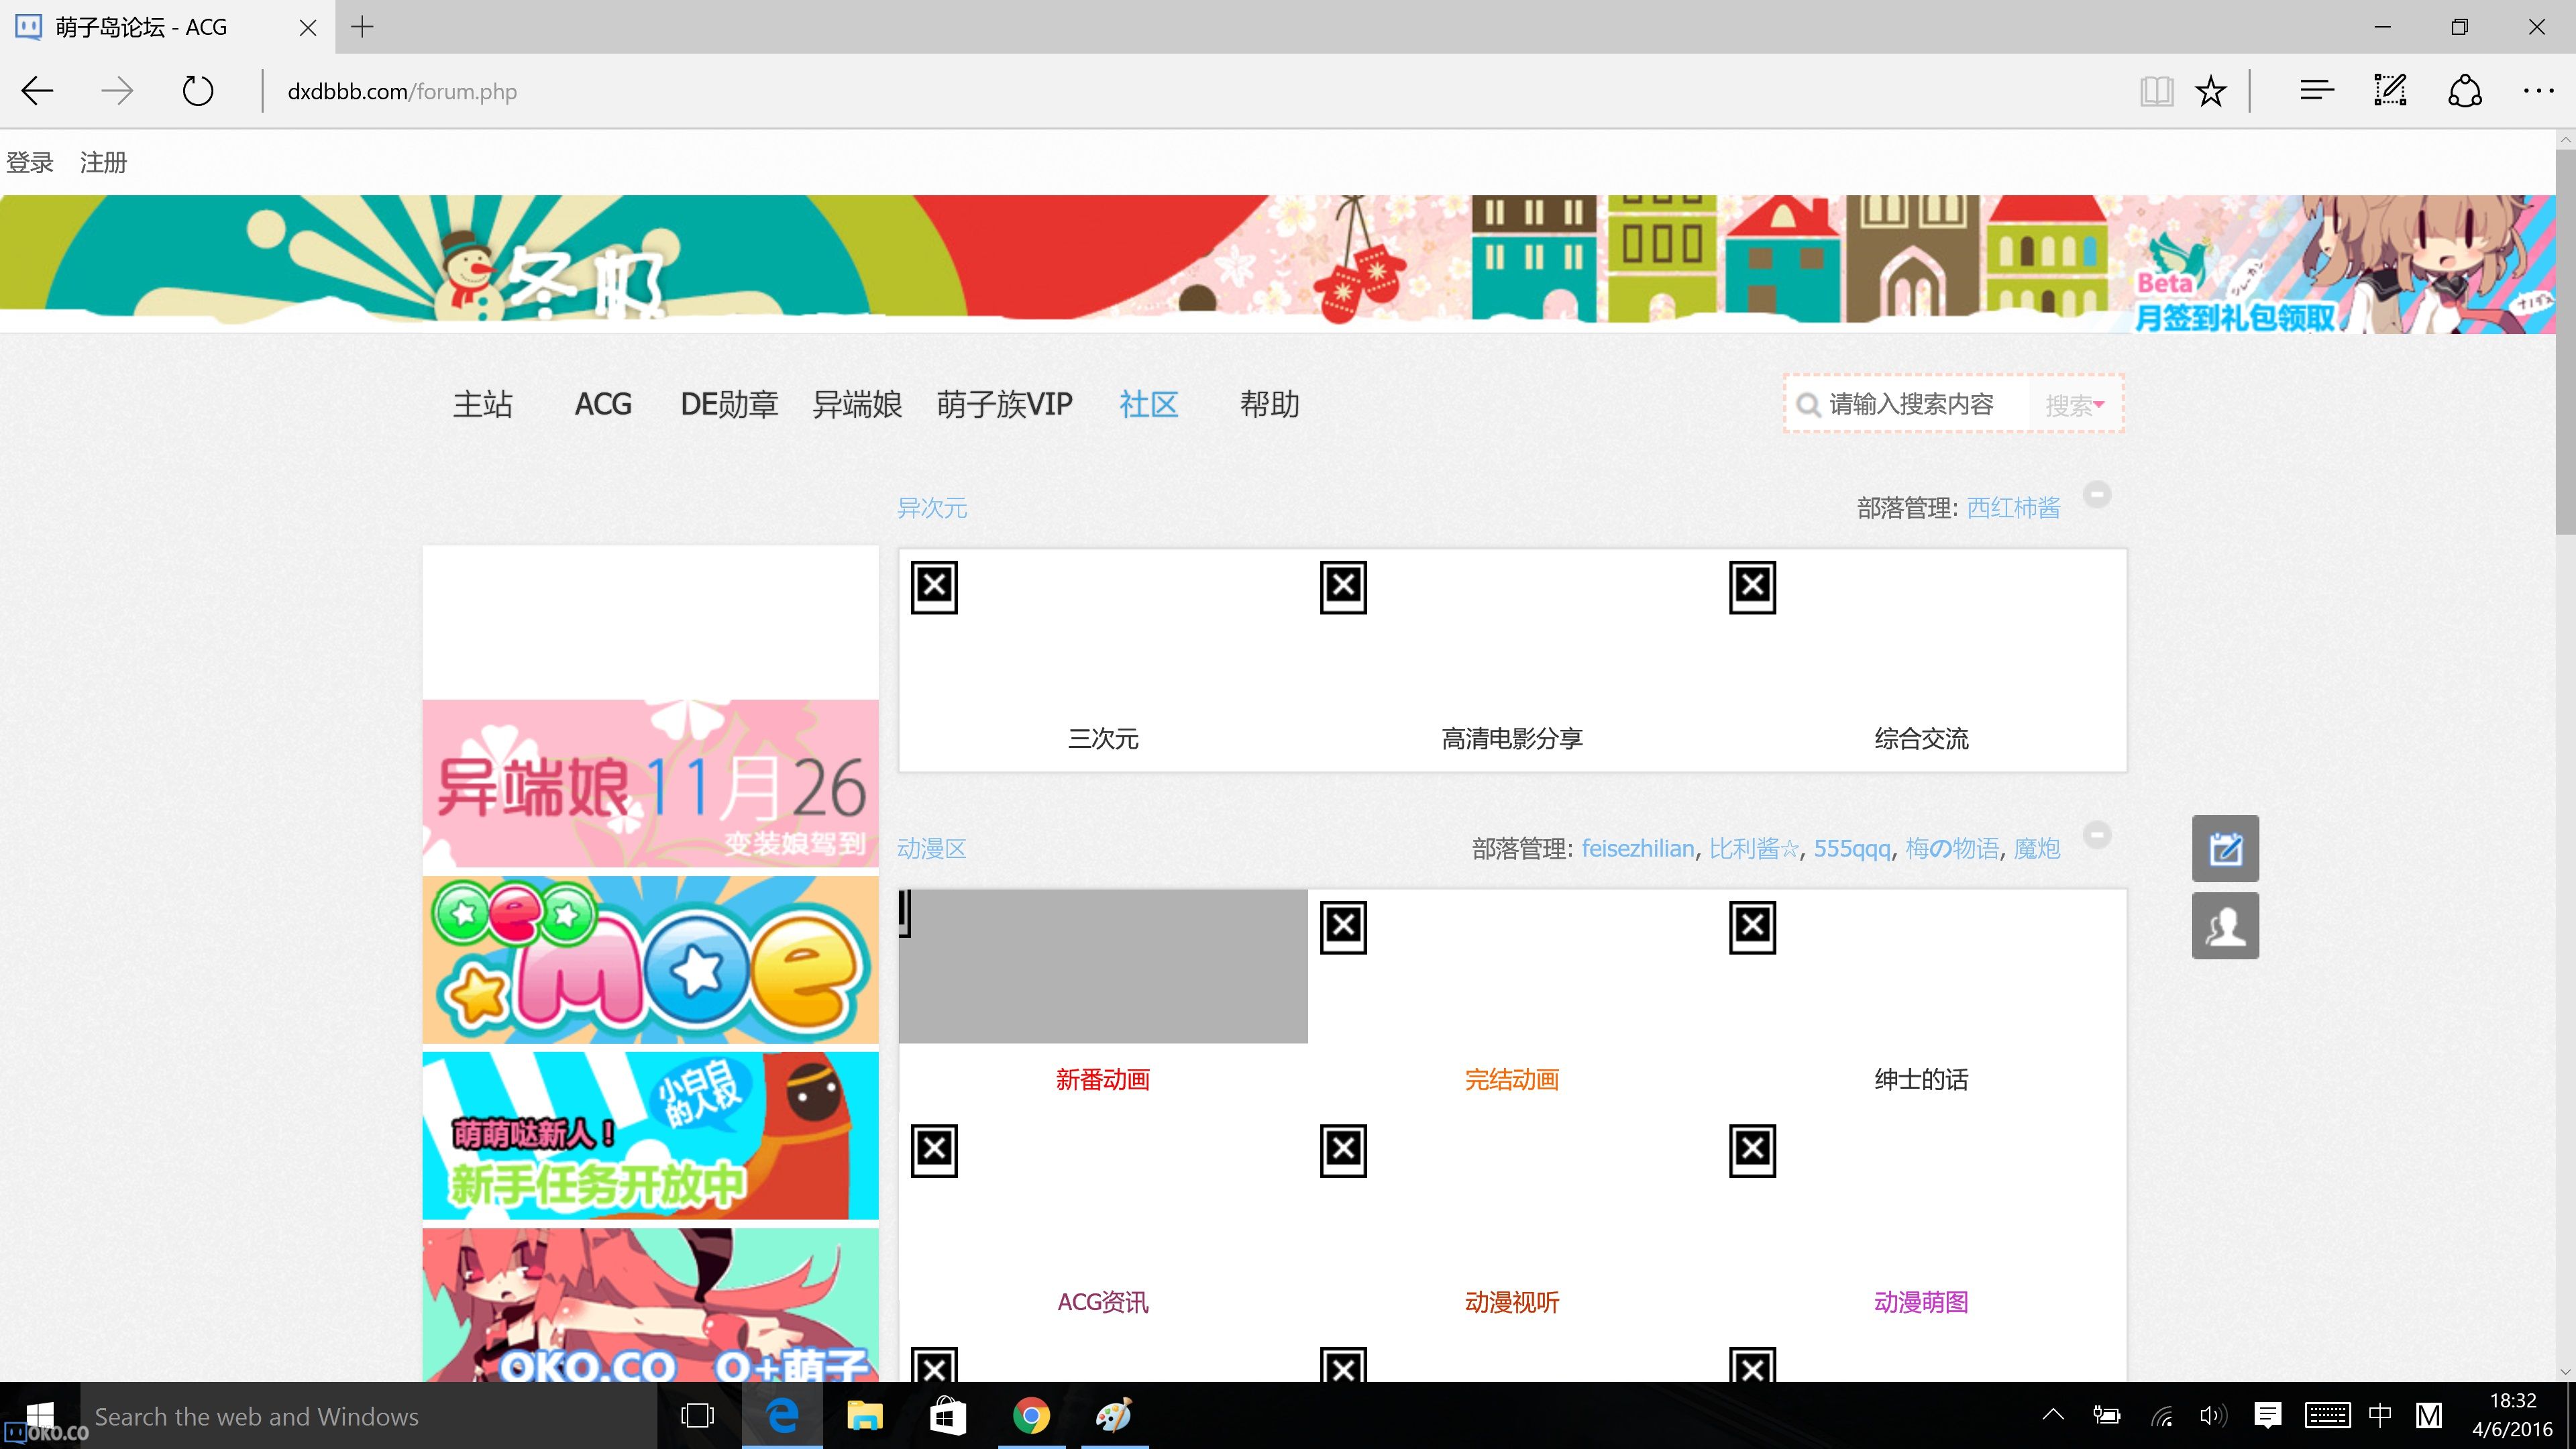Open the Windows Start menu

[40, 1415]
